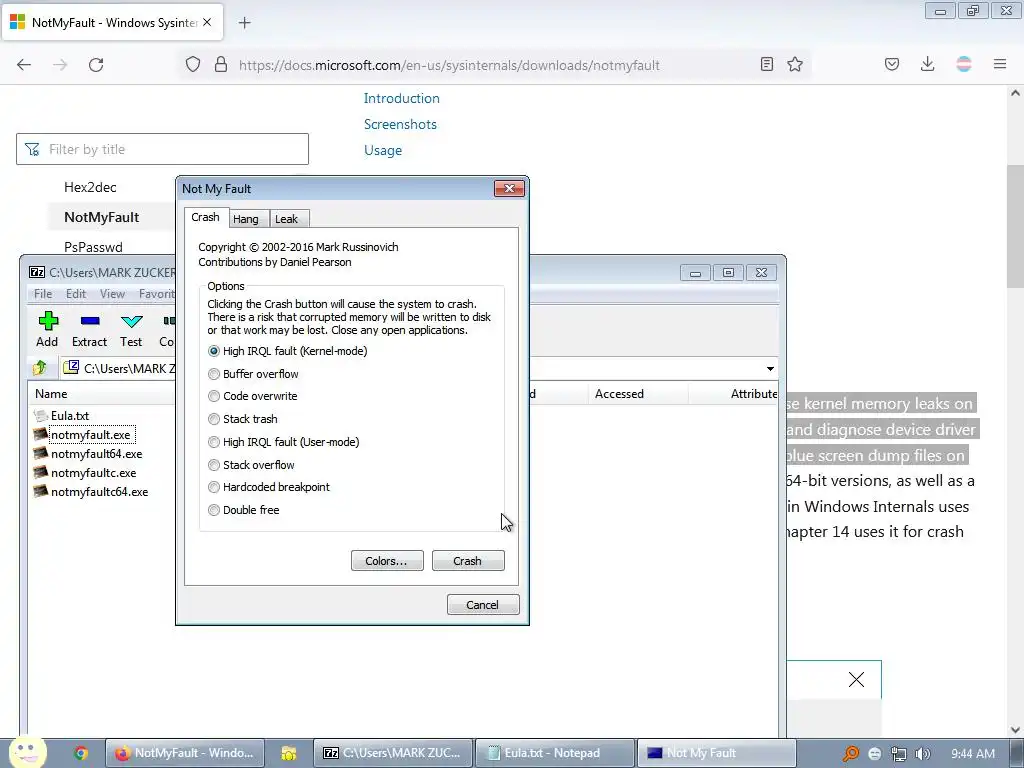Switch to the Crash tab

pos(205,217)
